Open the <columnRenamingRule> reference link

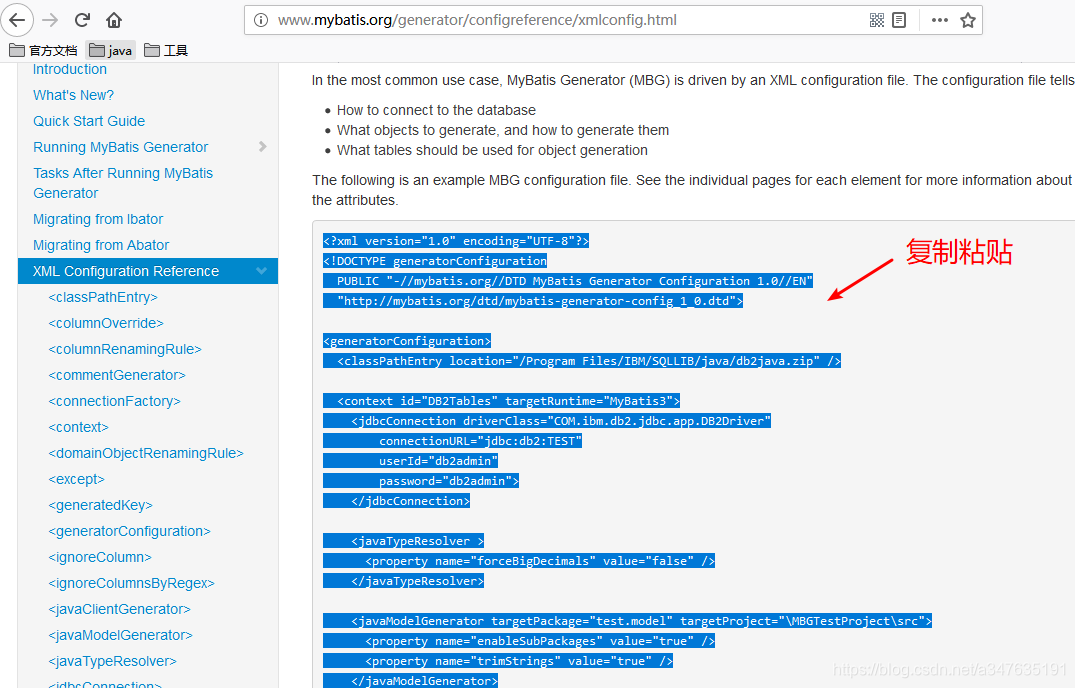pyautogui.click(x=125, y=349)
